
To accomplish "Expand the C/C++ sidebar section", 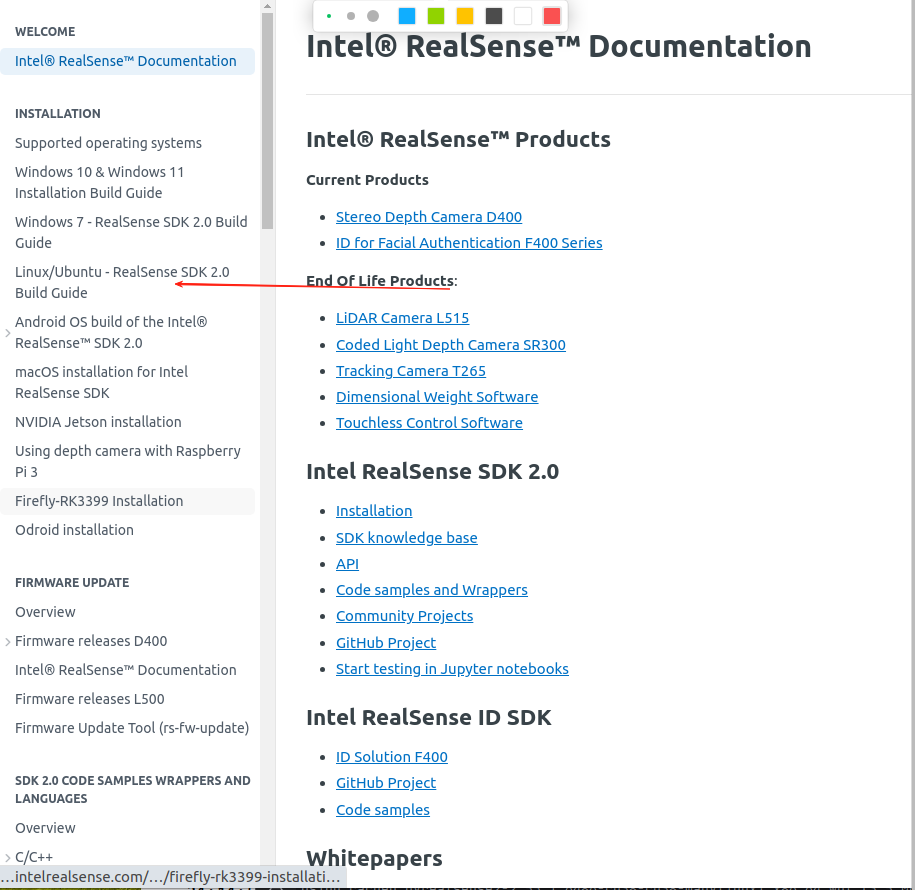I will (x=8, y=857).
